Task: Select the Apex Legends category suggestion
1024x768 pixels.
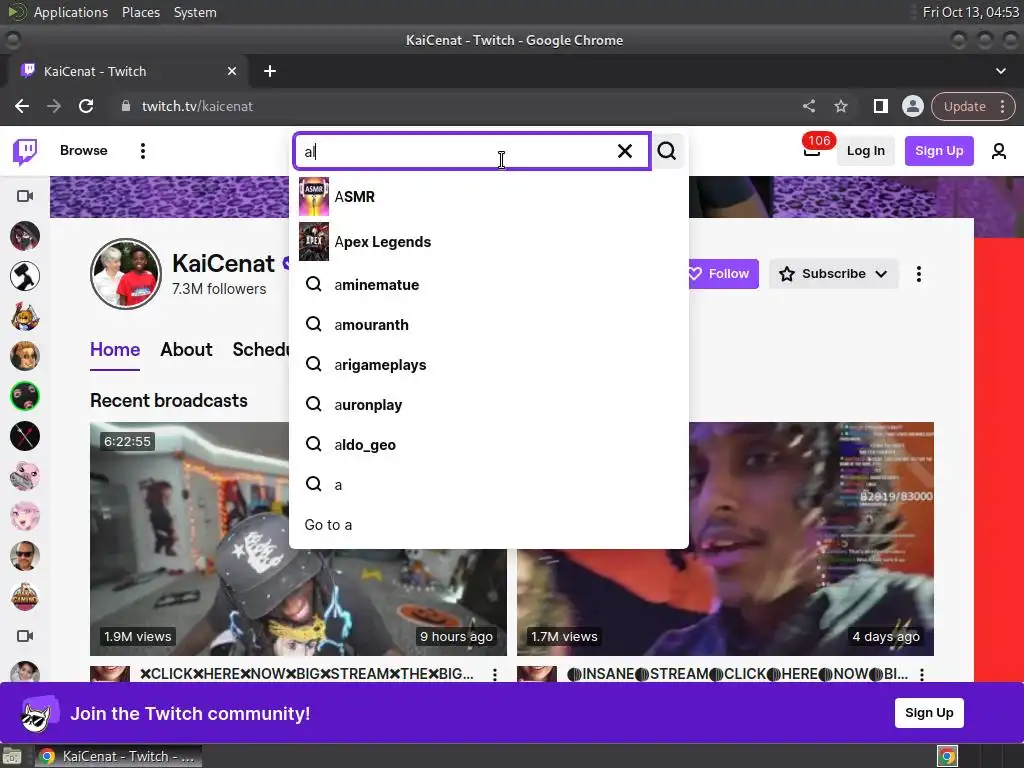Action: tap(488, 242)
